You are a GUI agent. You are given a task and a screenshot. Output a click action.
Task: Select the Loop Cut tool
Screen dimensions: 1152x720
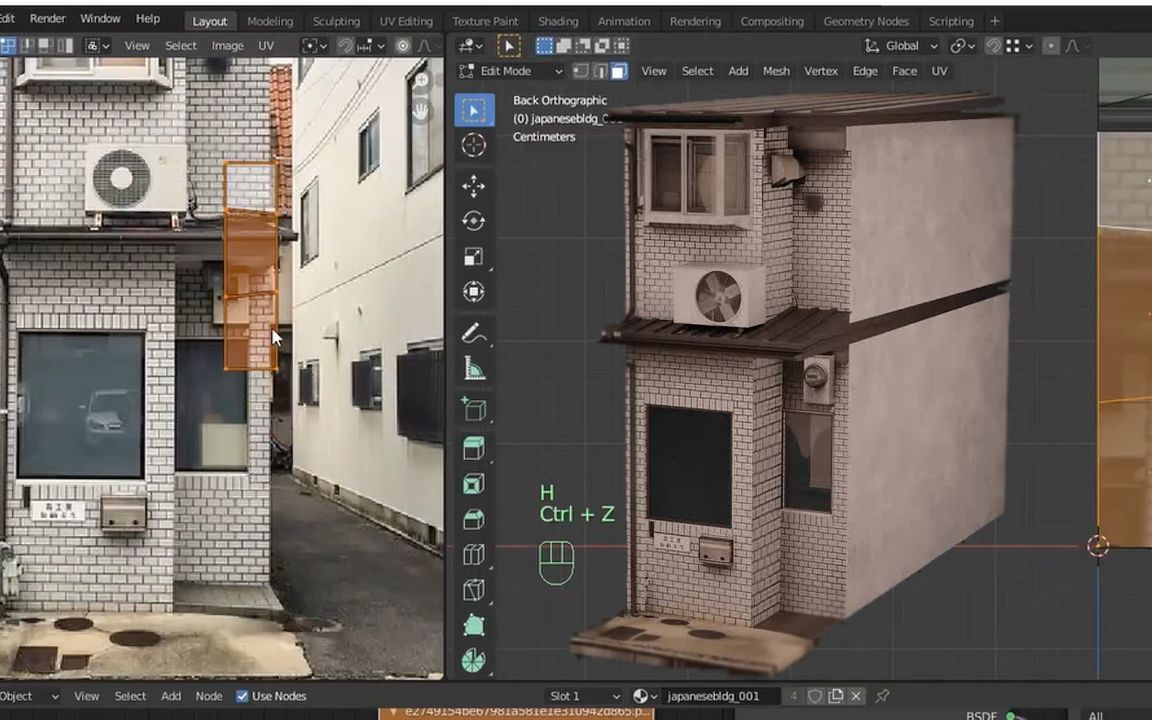click(x=474, y=554)
